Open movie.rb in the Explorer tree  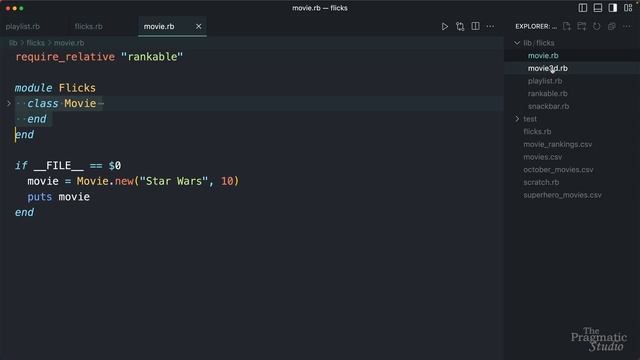pos(543,56)
